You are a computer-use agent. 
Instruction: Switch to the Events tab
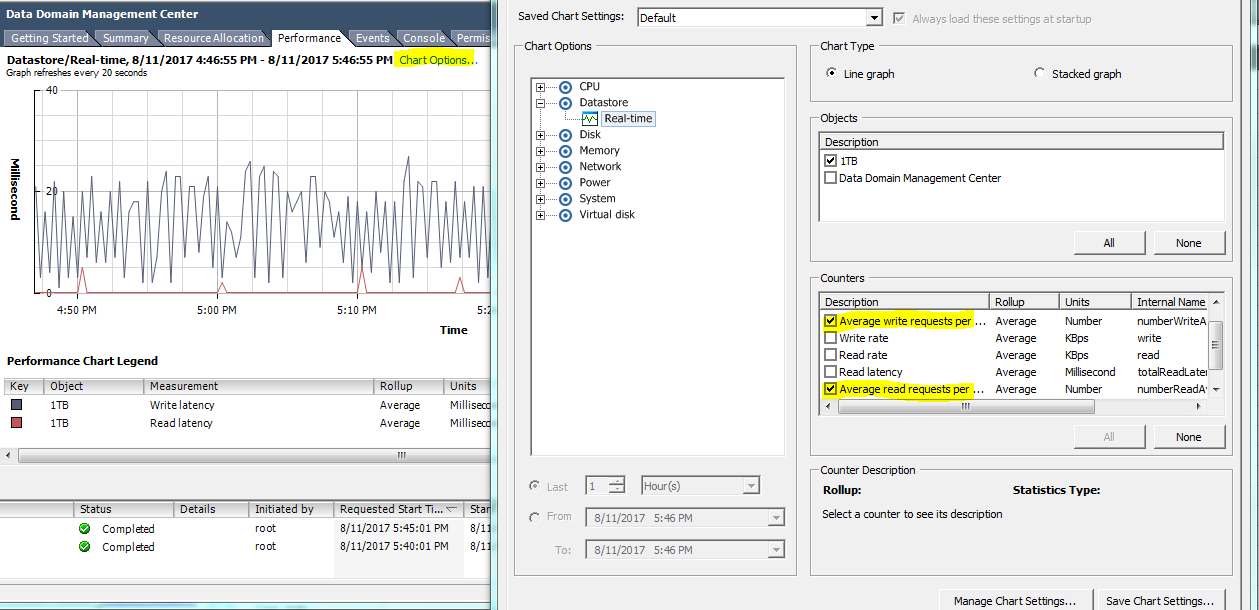(372, 38)
